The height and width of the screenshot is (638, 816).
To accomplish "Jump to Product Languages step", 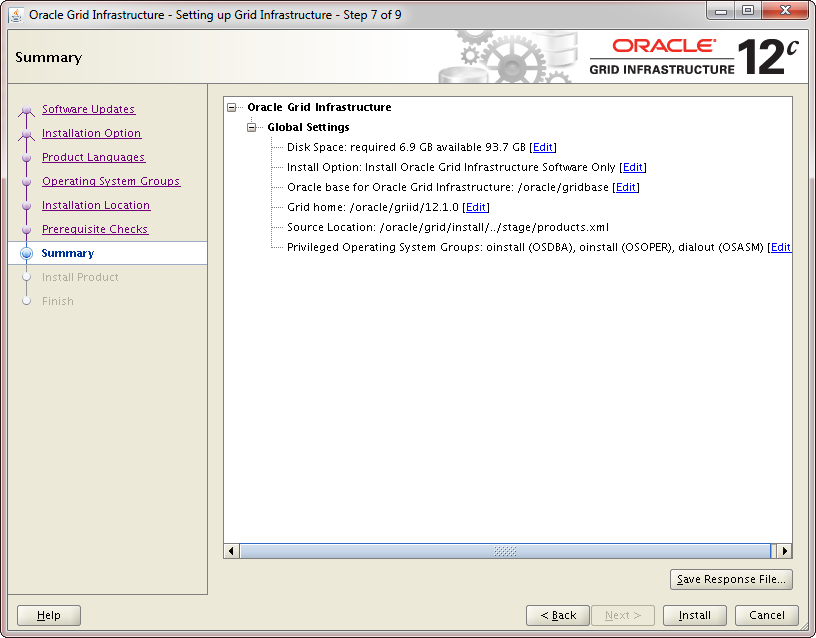I will 93,158.
